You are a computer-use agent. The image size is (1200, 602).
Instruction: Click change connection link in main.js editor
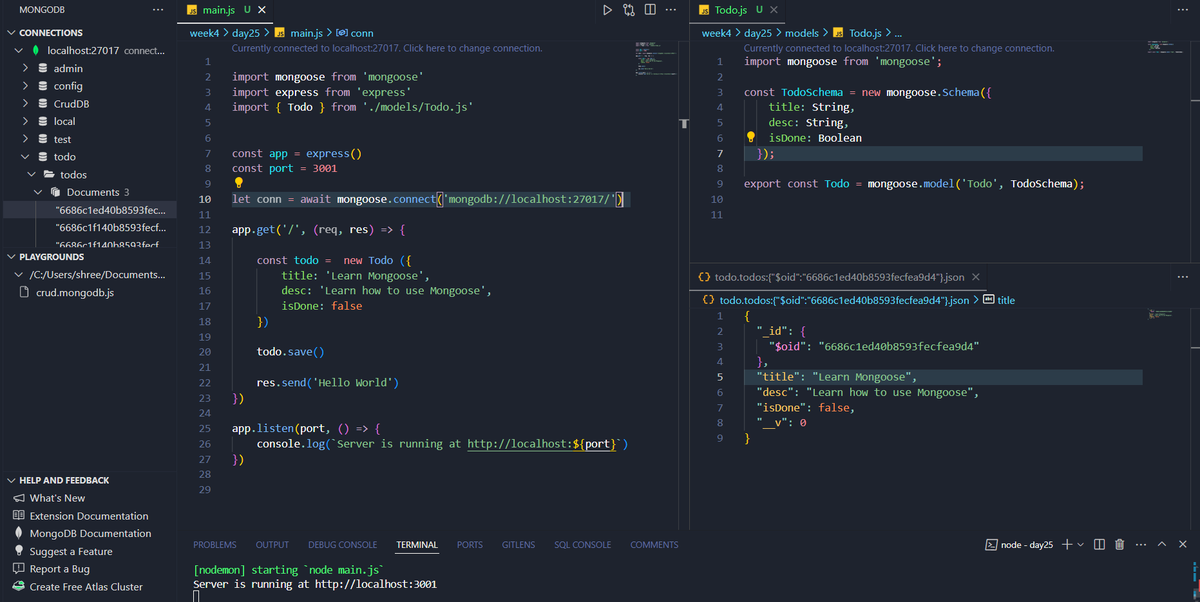tap(387, 48)
